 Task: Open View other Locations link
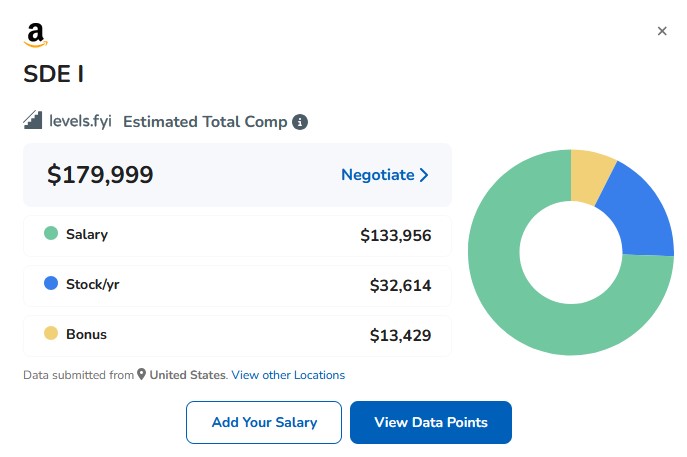[x=288, y=375]
